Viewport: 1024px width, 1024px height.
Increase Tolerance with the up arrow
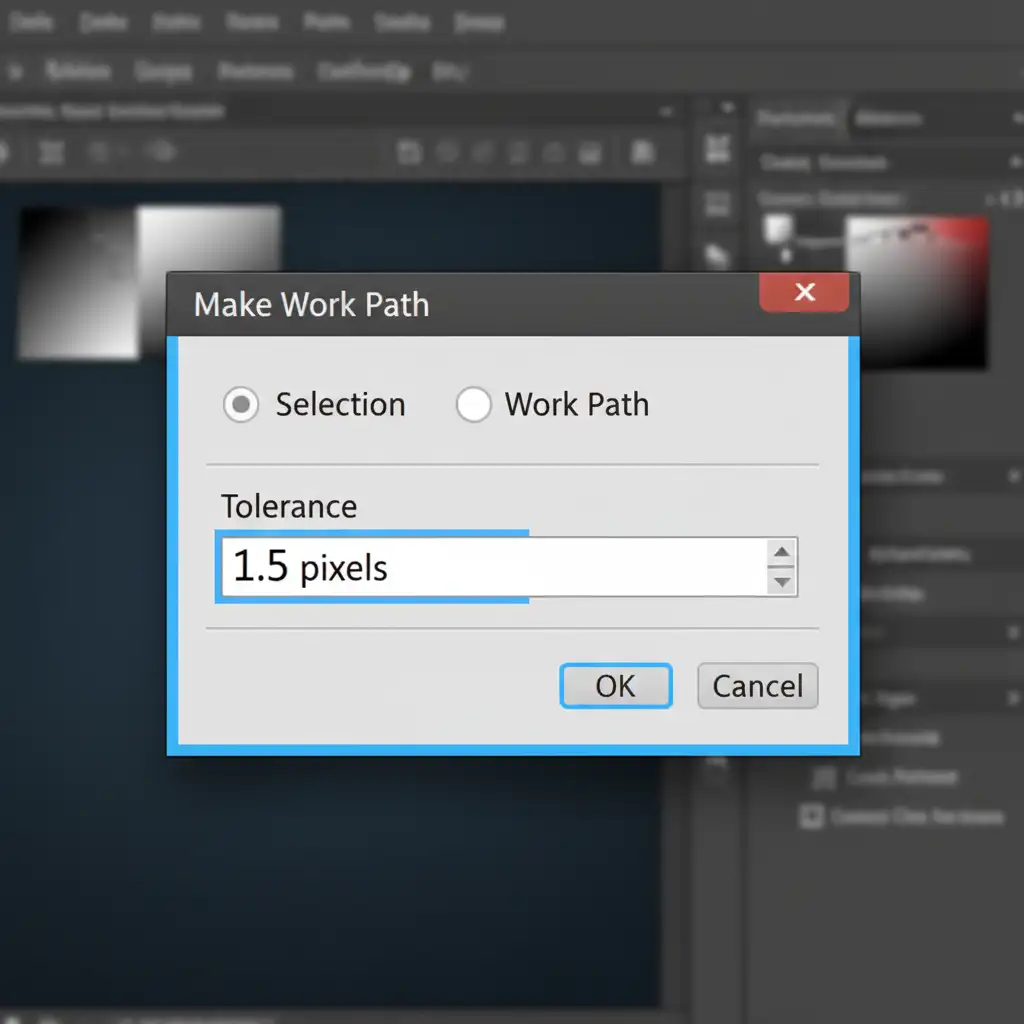tap(781, 553)
